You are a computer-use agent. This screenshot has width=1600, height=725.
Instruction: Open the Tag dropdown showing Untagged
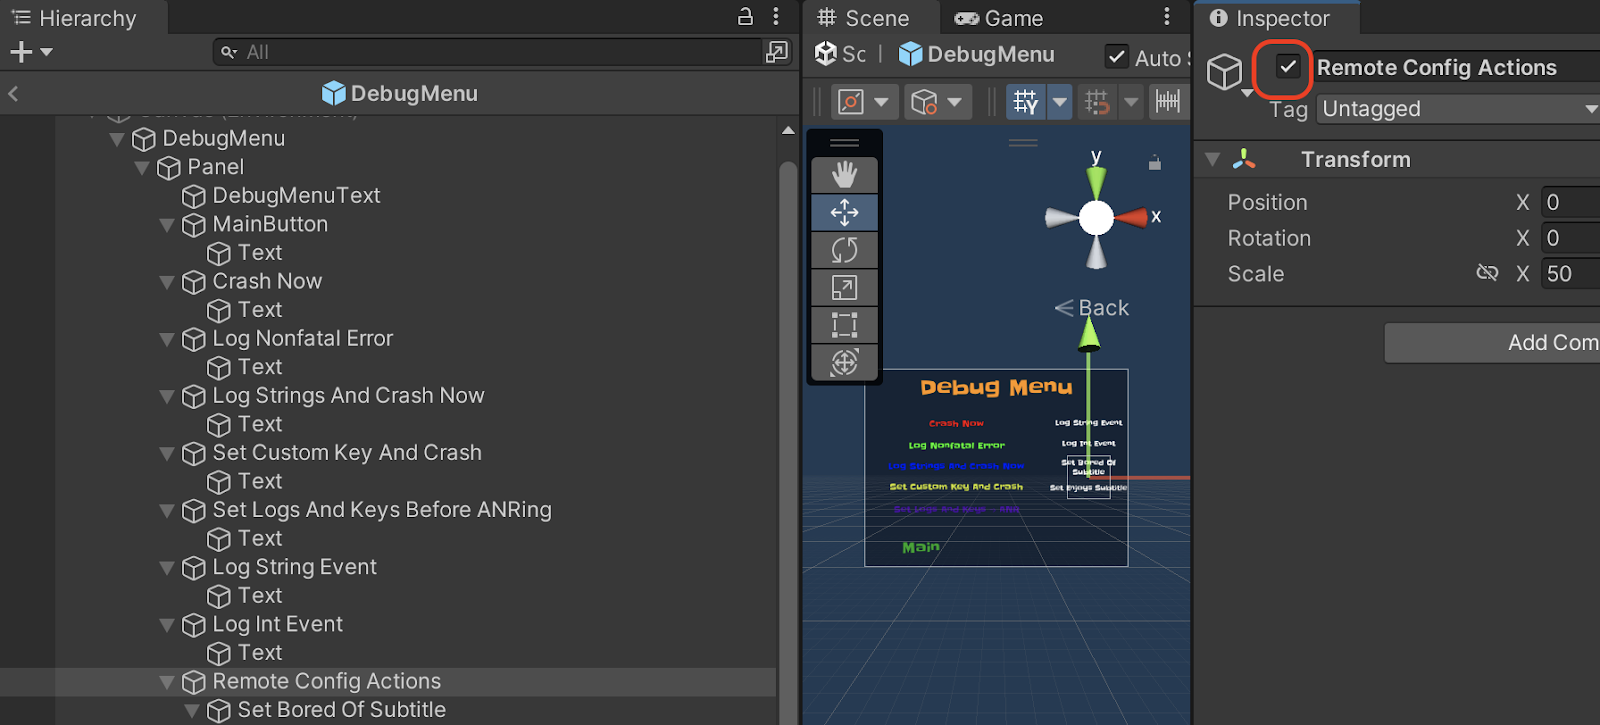click(1458, 109)
